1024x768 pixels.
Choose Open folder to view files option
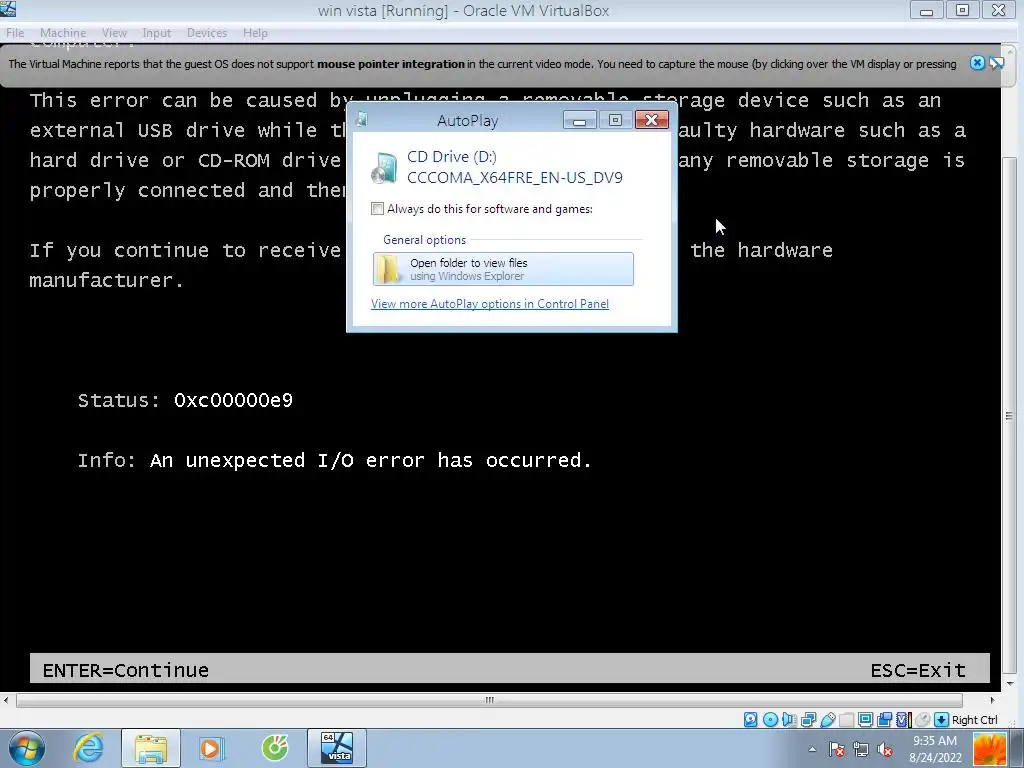(x=503, y=269)
